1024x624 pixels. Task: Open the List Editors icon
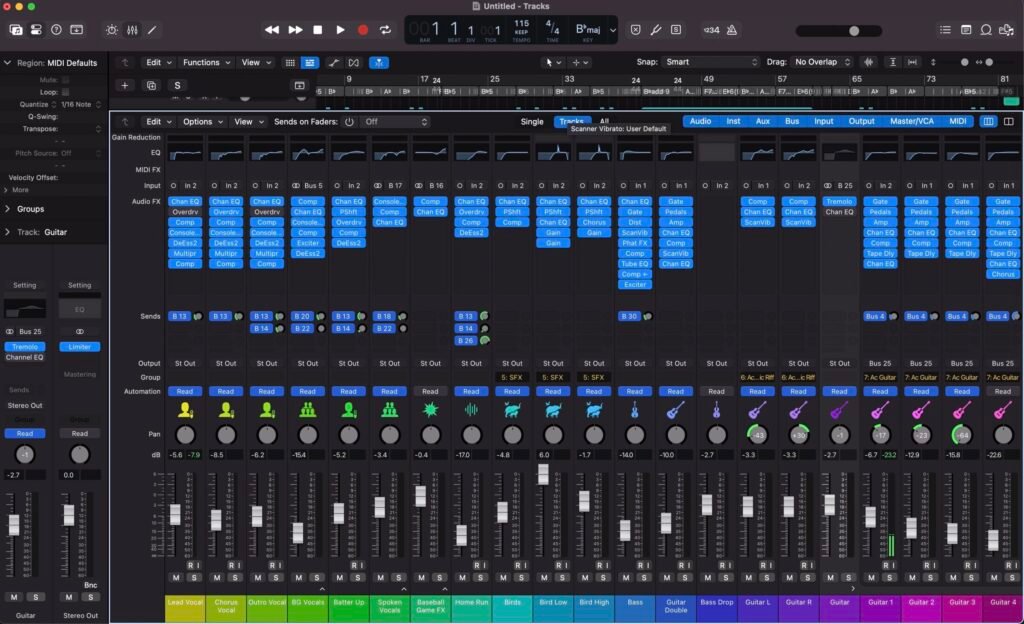click(x=945, y=30)
